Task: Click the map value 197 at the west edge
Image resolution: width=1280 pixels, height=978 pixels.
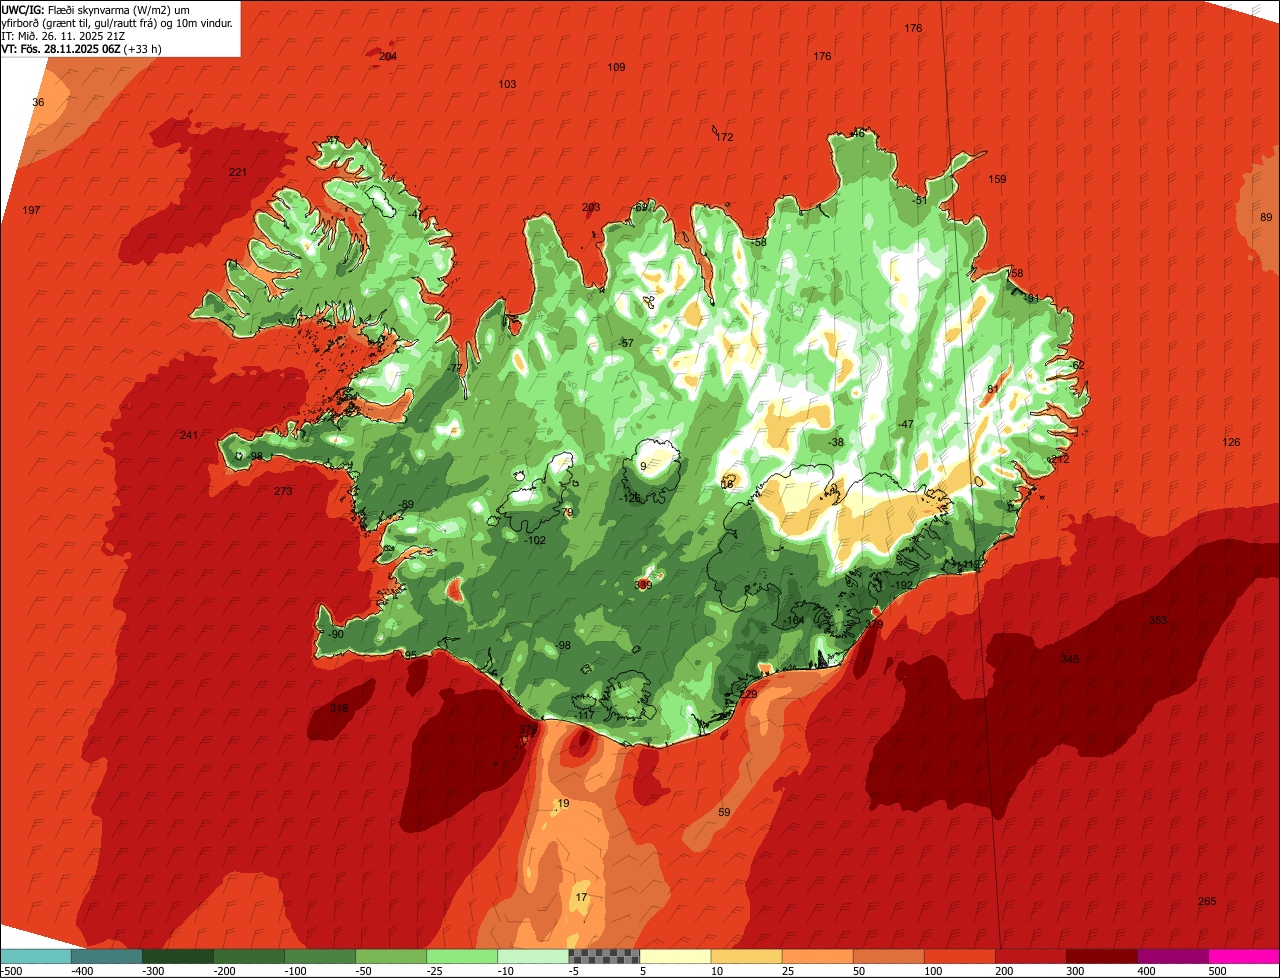Action: tap(32, 210)
